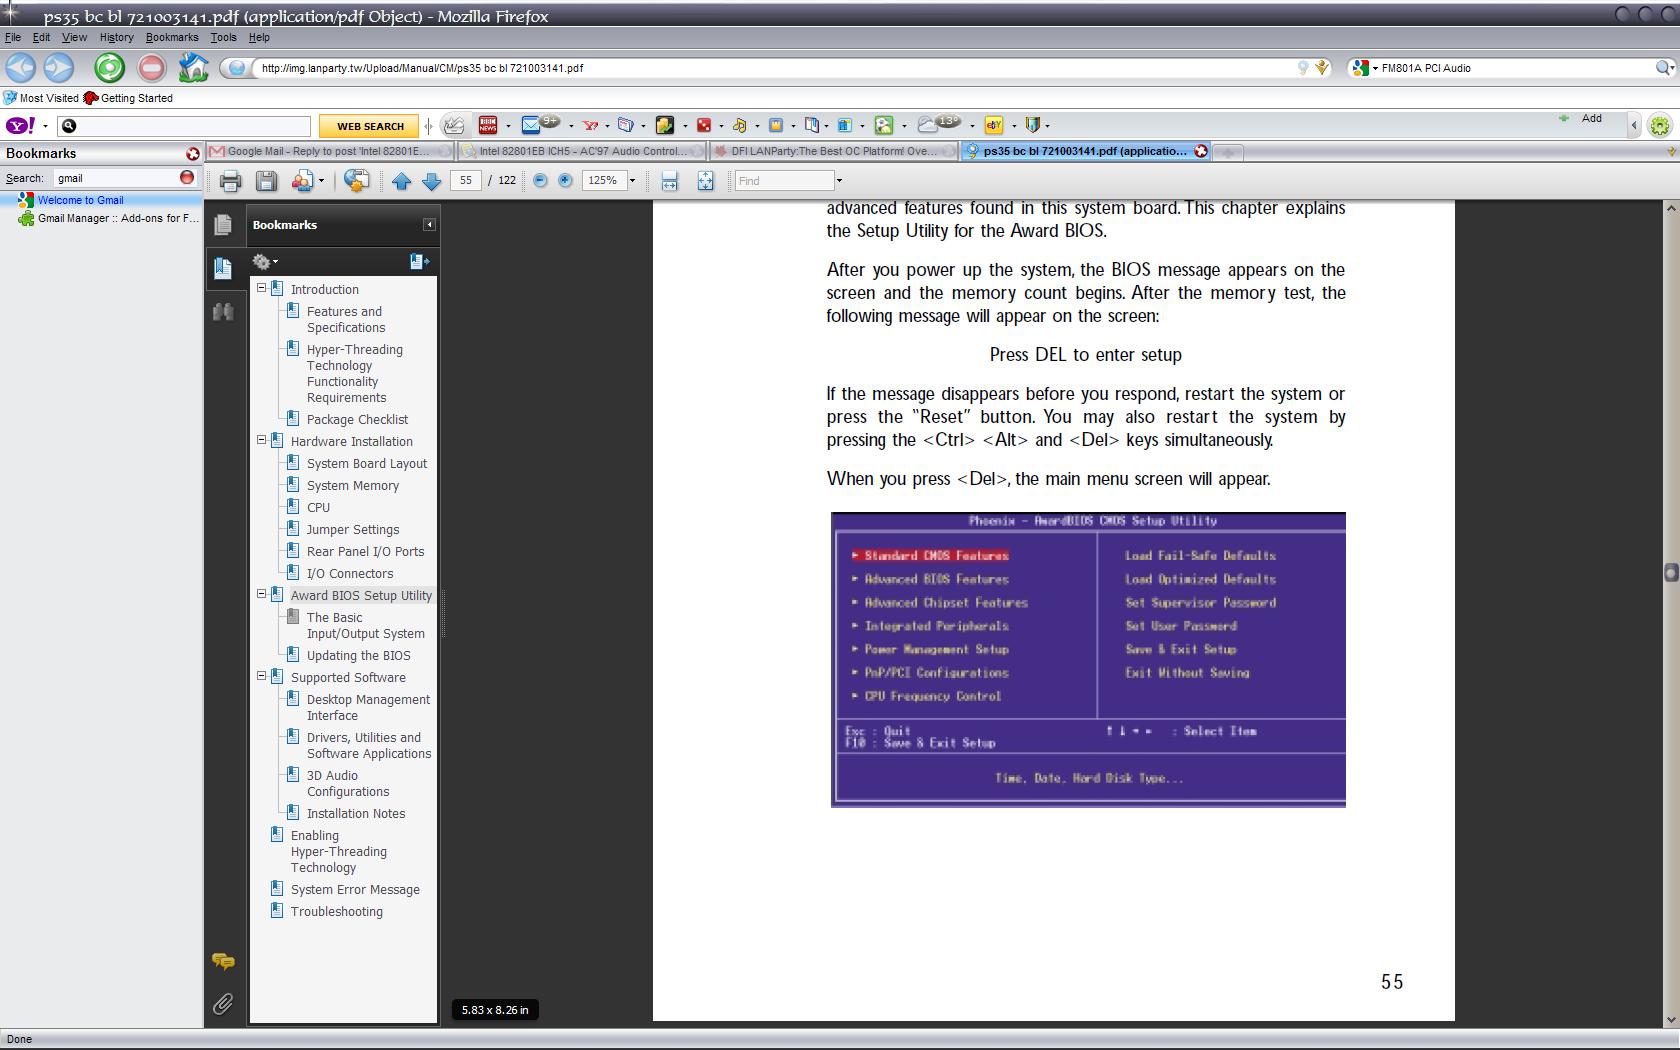Click the Firefox stop button
This screenshot has height=1050, width=1680.
(151, 68)
